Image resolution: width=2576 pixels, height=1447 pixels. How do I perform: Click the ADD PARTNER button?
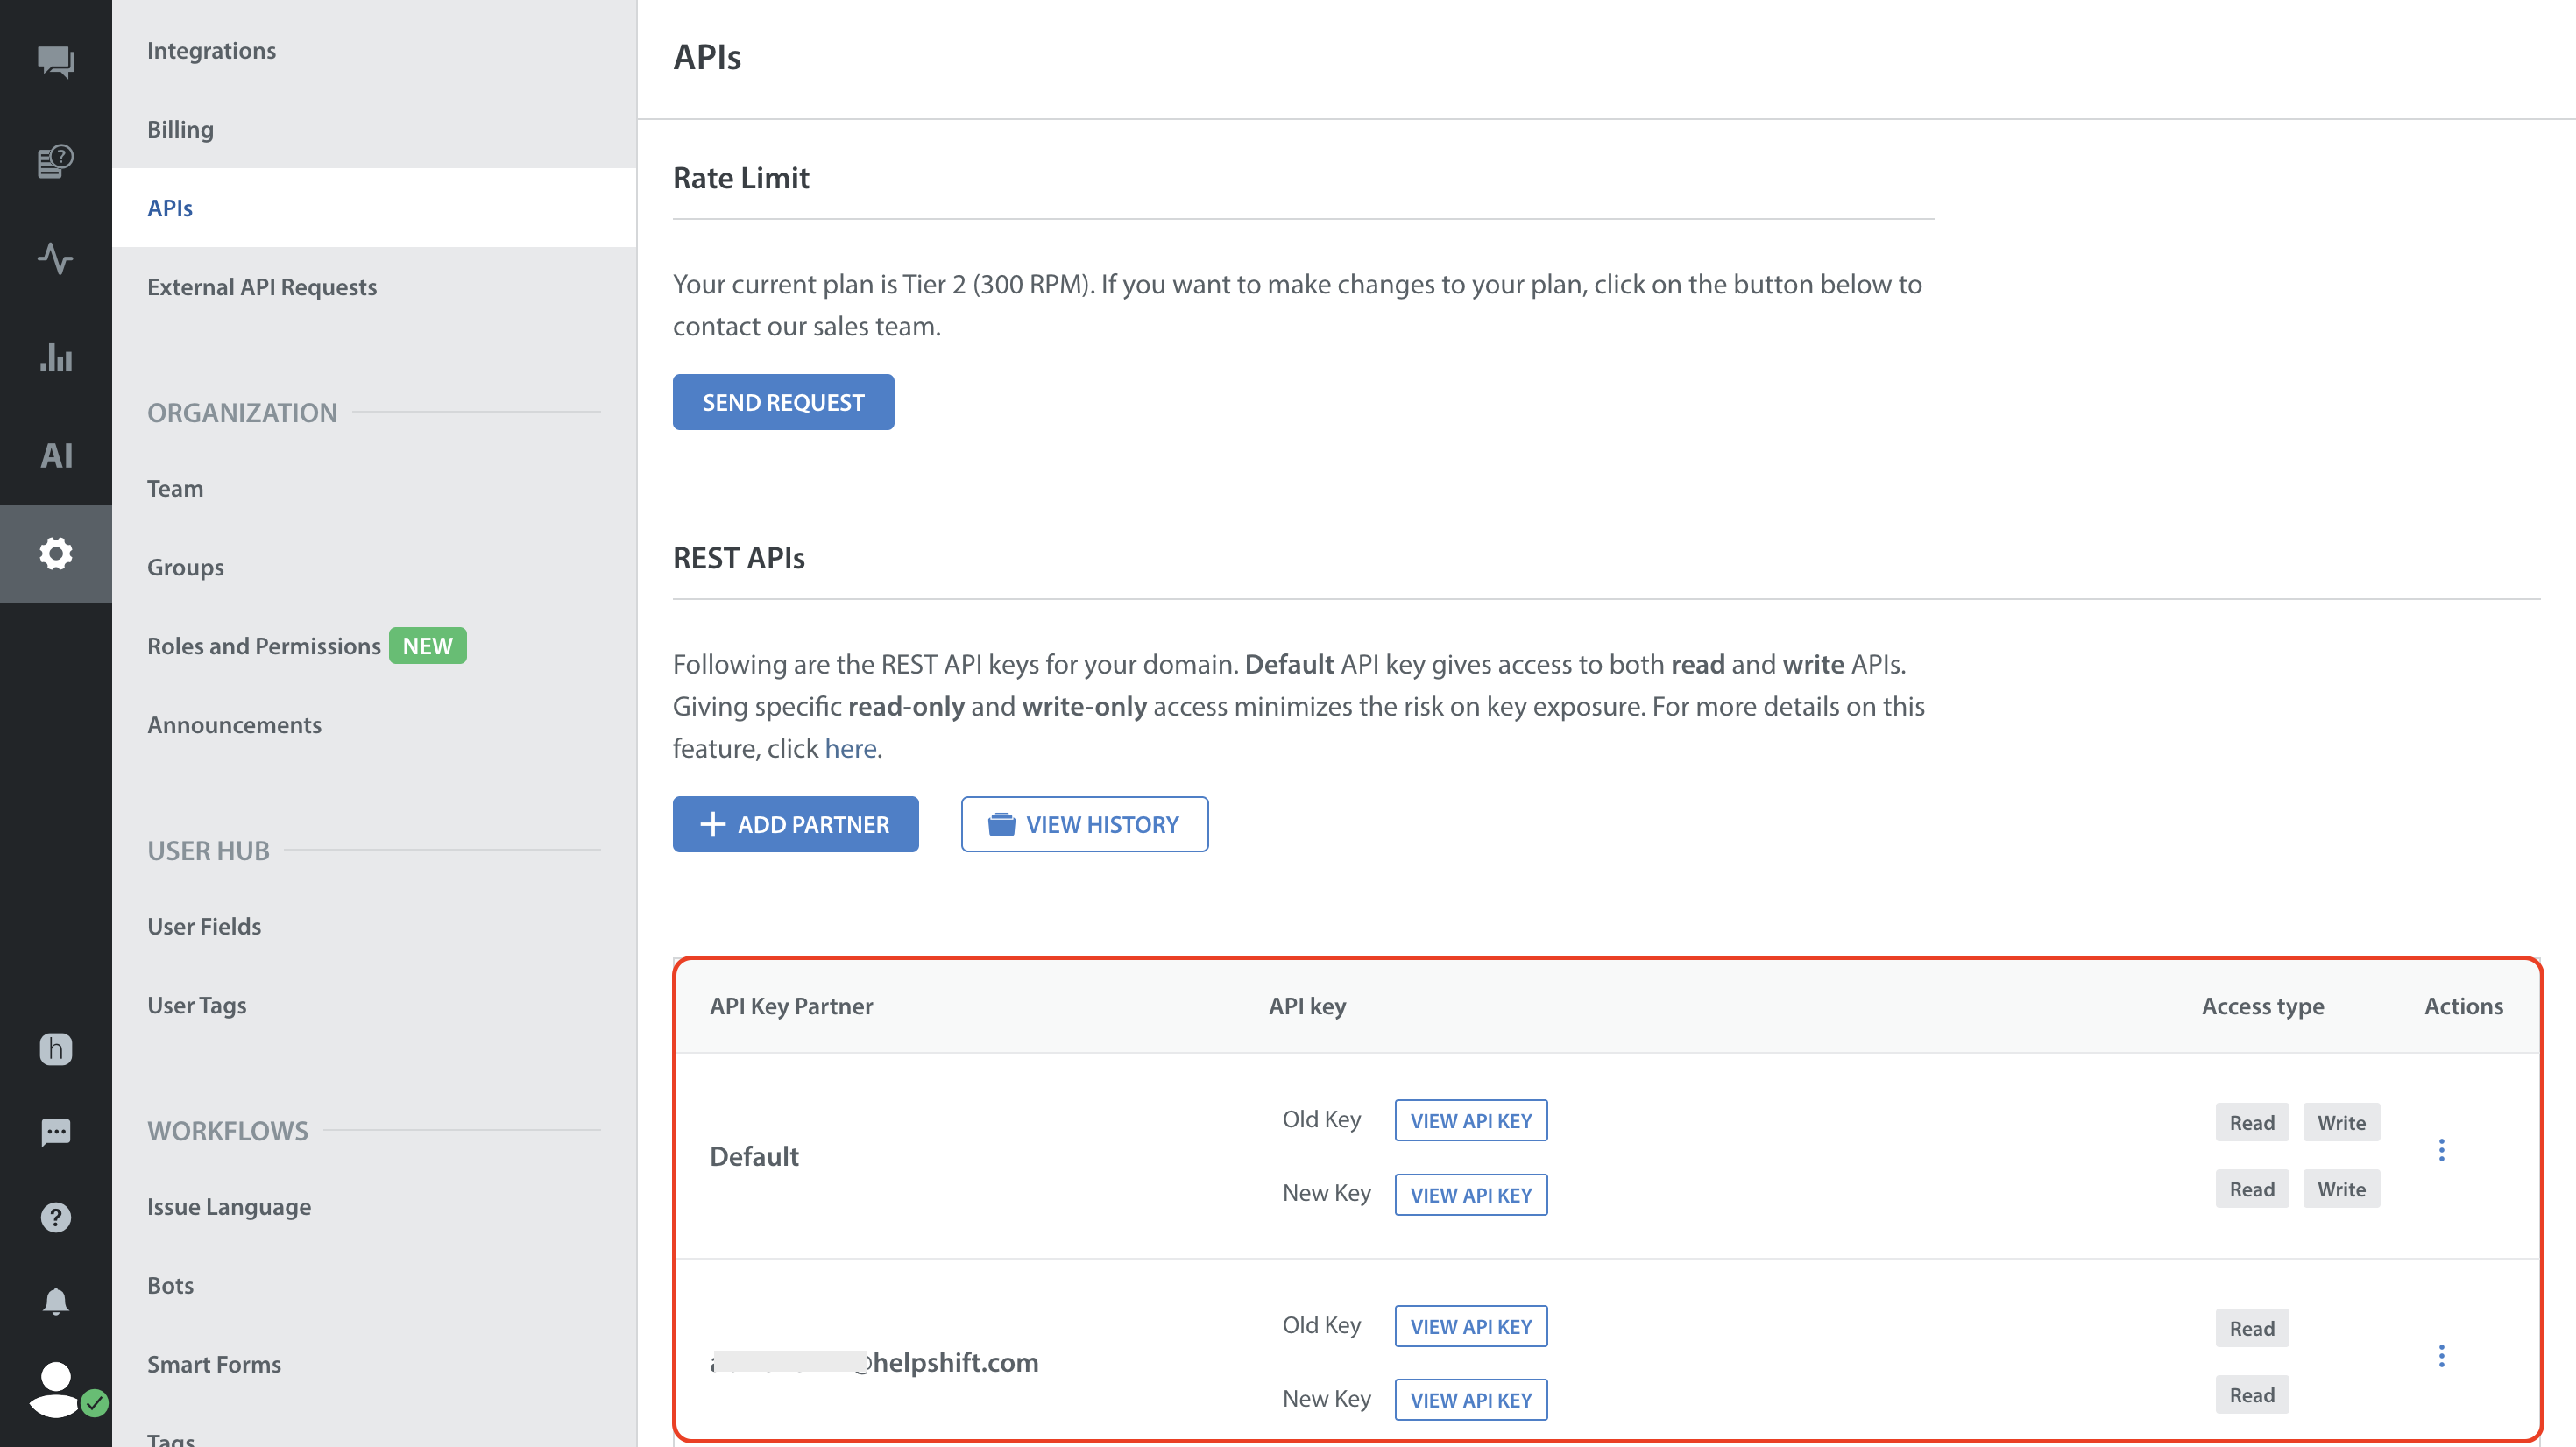(x=795, y=824)
